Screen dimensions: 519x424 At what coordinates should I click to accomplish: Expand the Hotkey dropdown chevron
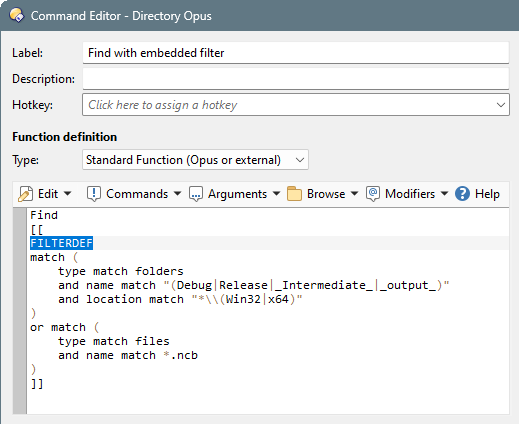coord(500,105)
